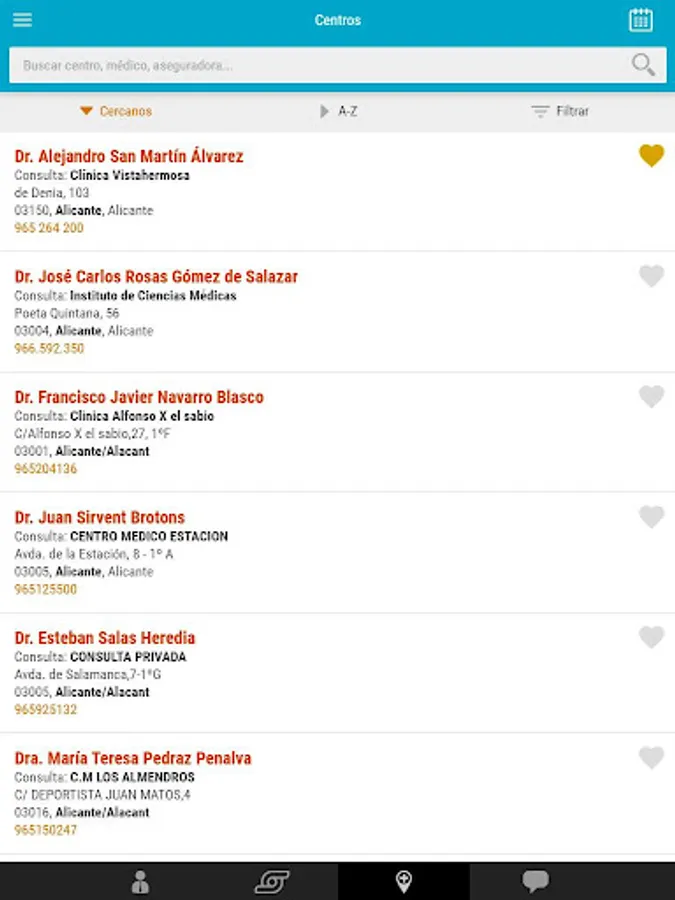Open Dr. Esteban Salas Heredia details

click(x=105, y=638)
